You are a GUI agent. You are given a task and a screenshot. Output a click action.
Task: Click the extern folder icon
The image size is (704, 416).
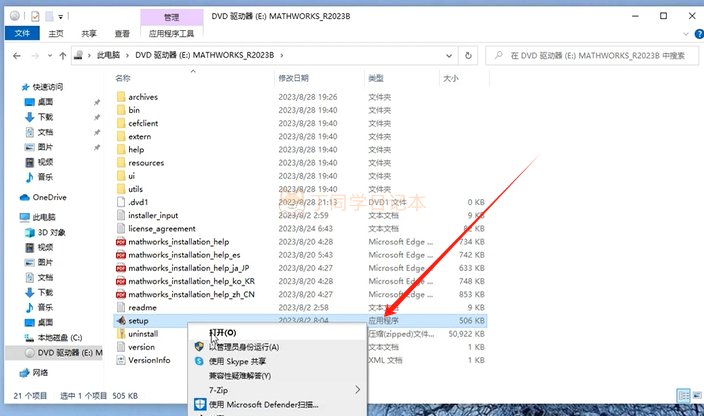tap(121, 136)
